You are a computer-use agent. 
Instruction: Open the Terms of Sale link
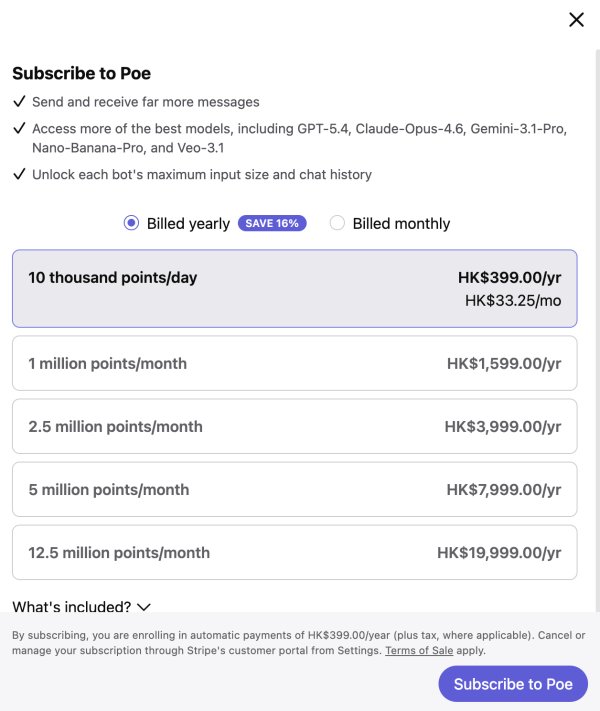point(421,650)
